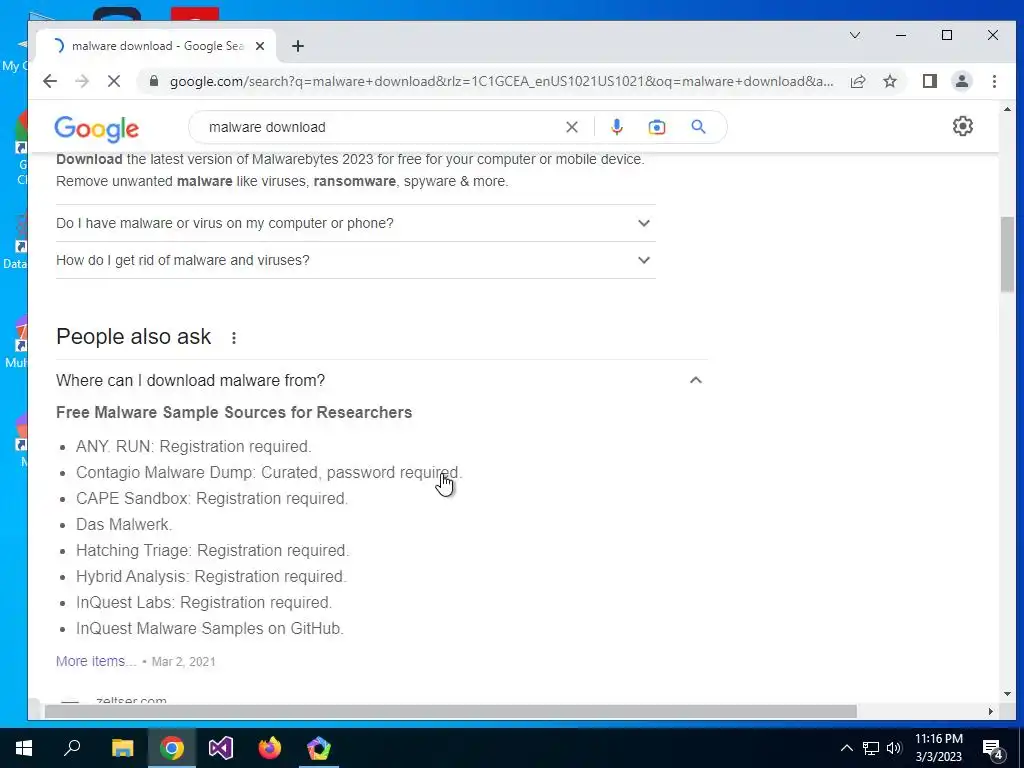Stop loading the page

point(114,81)
